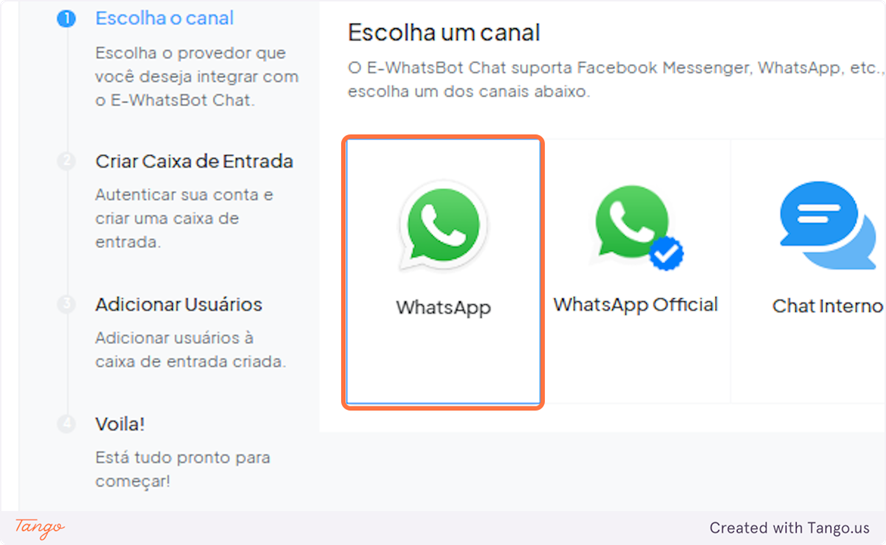This screenshot has width=886, height=545.
Task: Click the Escolha um canal heading
Action: [x=444, y=32]
